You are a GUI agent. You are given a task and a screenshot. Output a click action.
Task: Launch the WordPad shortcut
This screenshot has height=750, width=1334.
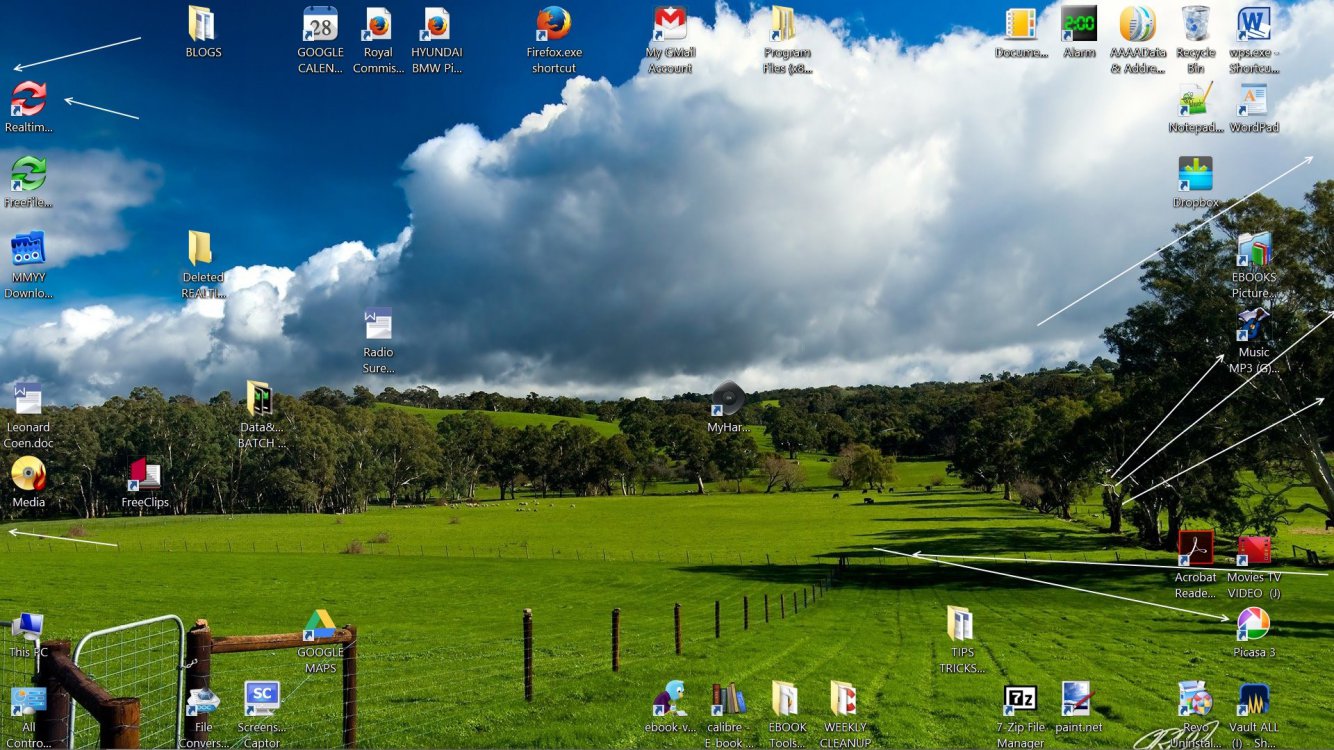[1253, 100]
